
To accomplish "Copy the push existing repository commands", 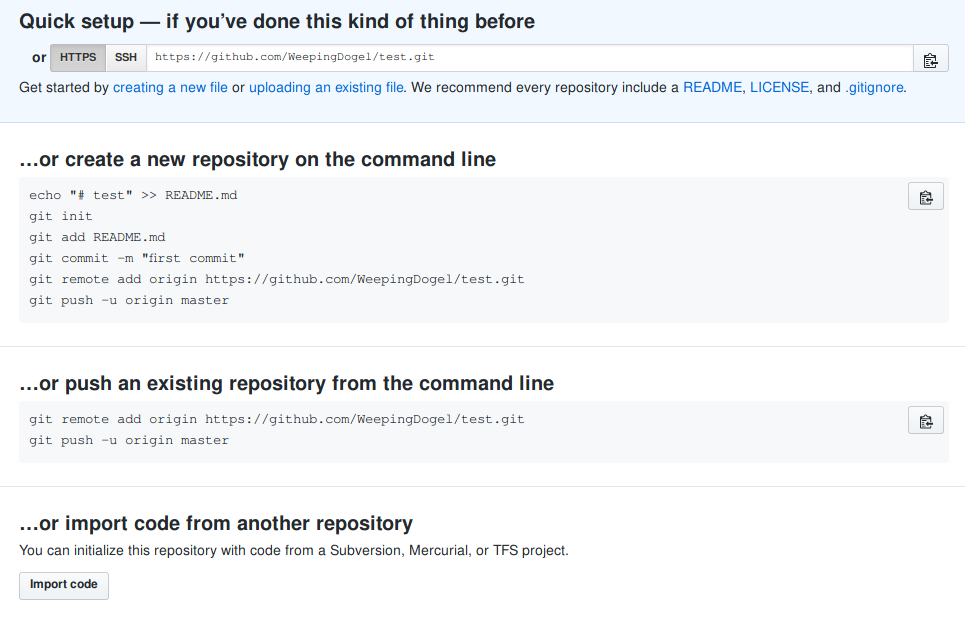I will tap(925, 421).
